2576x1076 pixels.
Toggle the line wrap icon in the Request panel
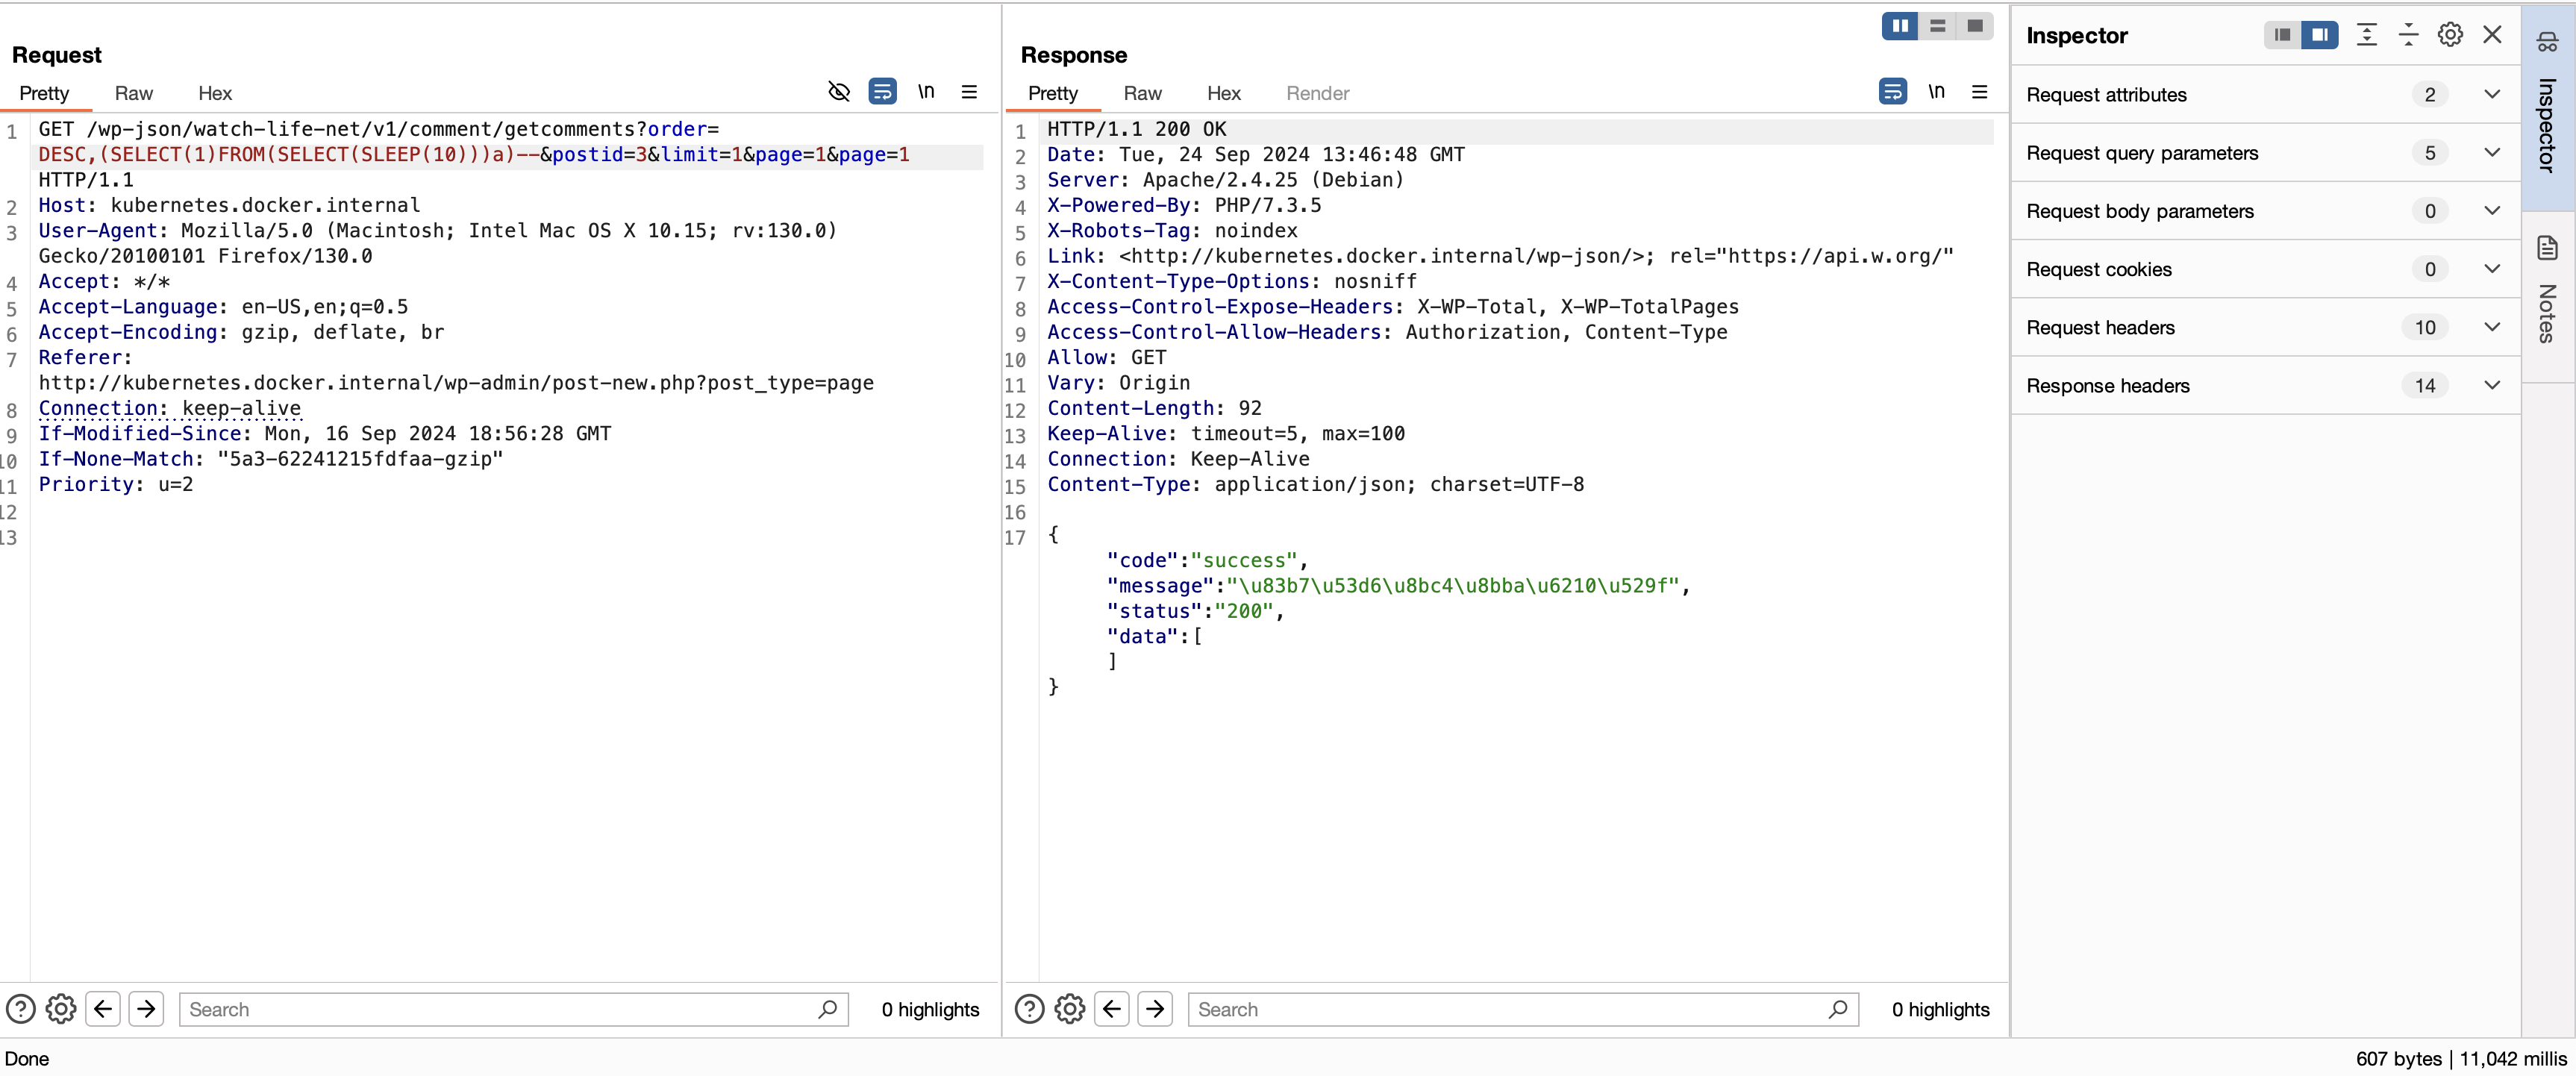(882, 92)
